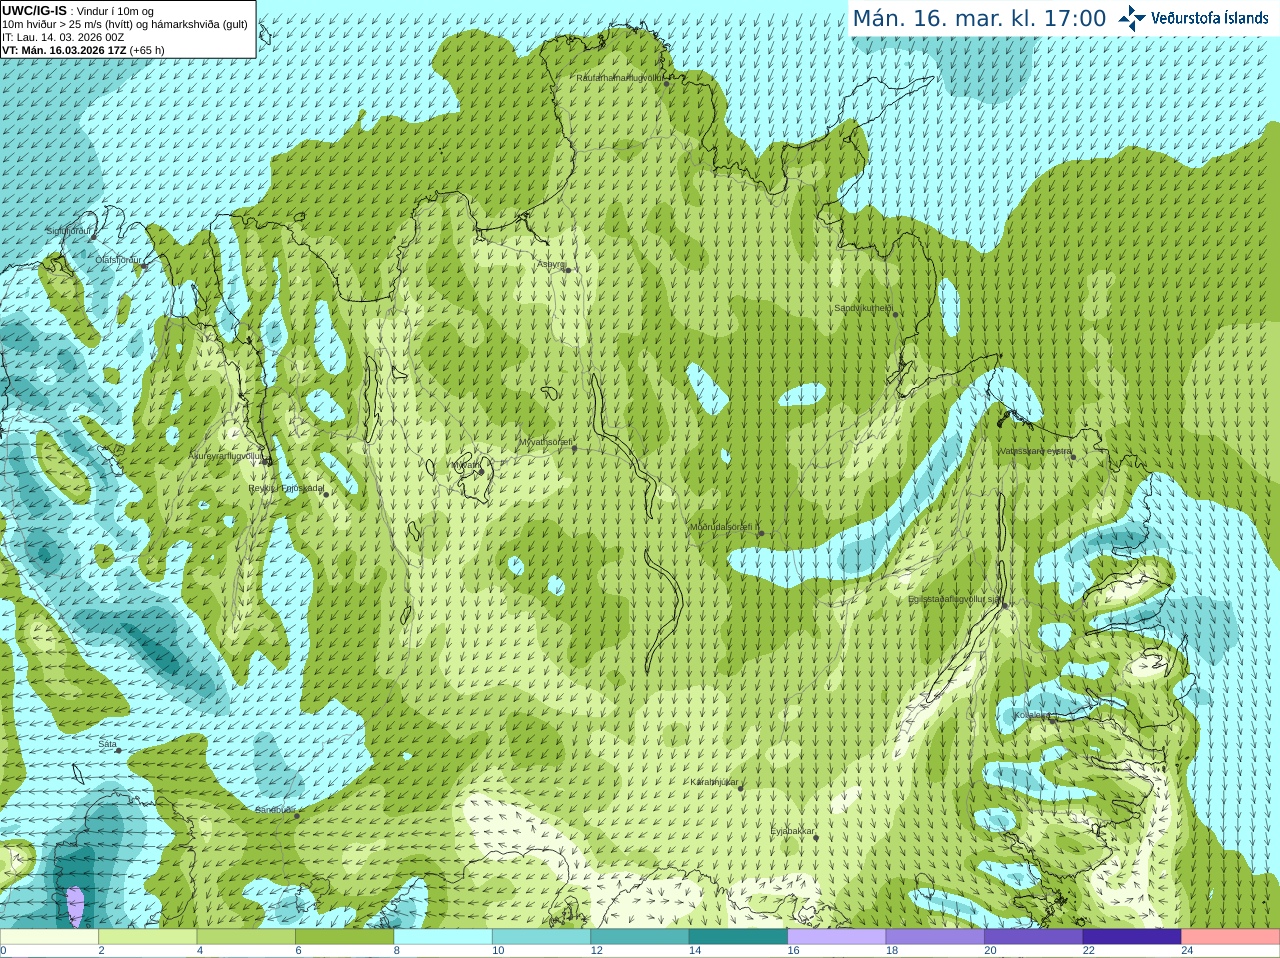Click the Siglufjörður station label
Viewport: 1280px width, 958px height.
[68, 231]
